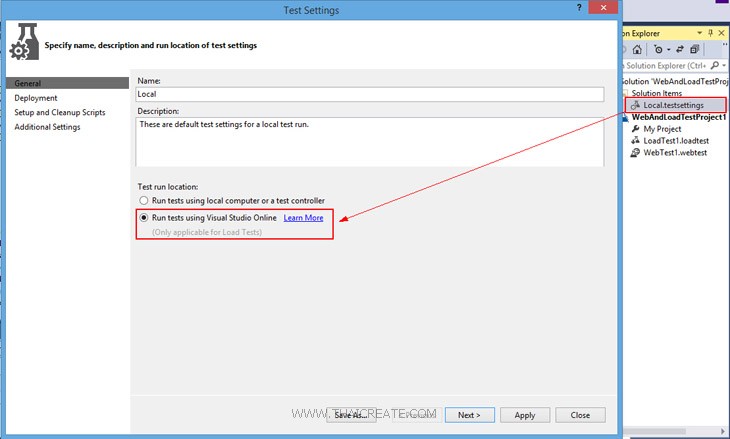Click the Close button at dialog bottom
Image resolution: width=730 pixels, height=439 pixels.
[x=580, y=415]
